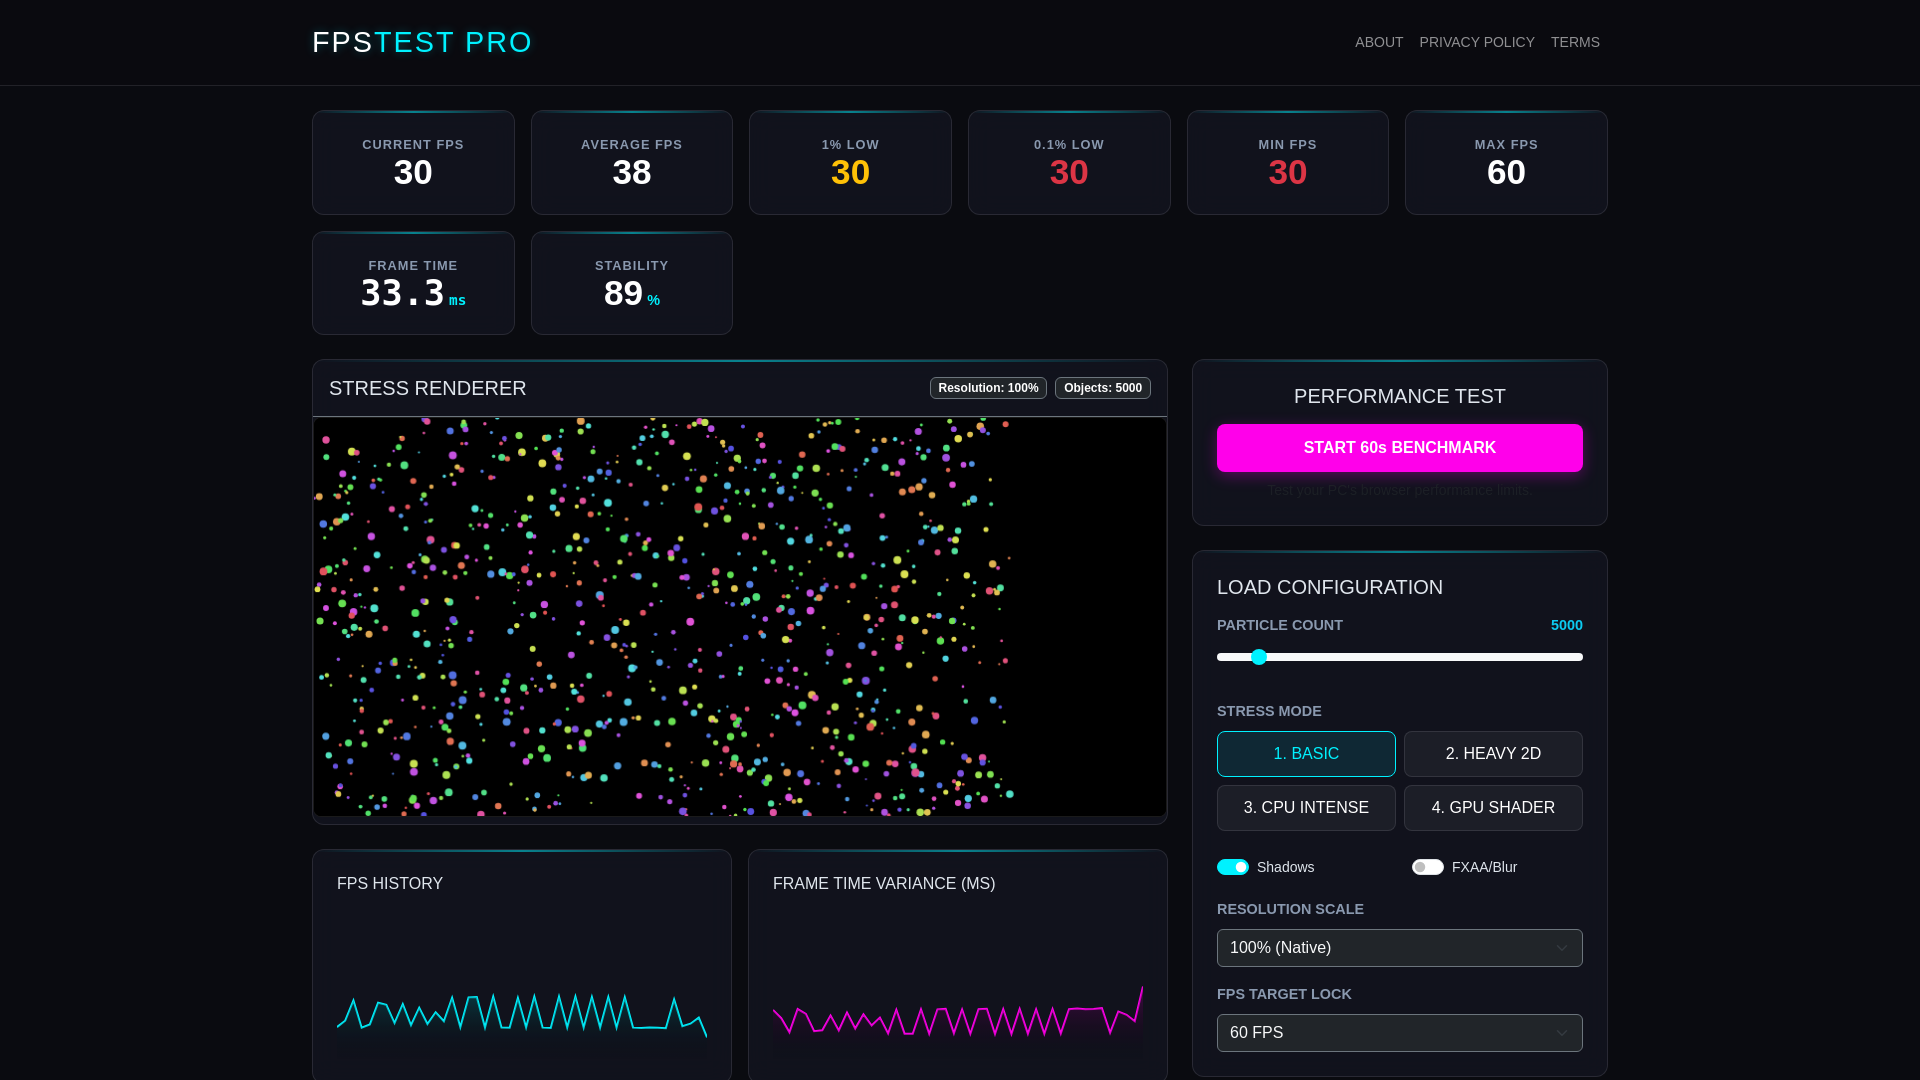1920x1080 pixels.
Task: Select the 2. HEAVY 2D stress mode
Action: (1493, 754)
